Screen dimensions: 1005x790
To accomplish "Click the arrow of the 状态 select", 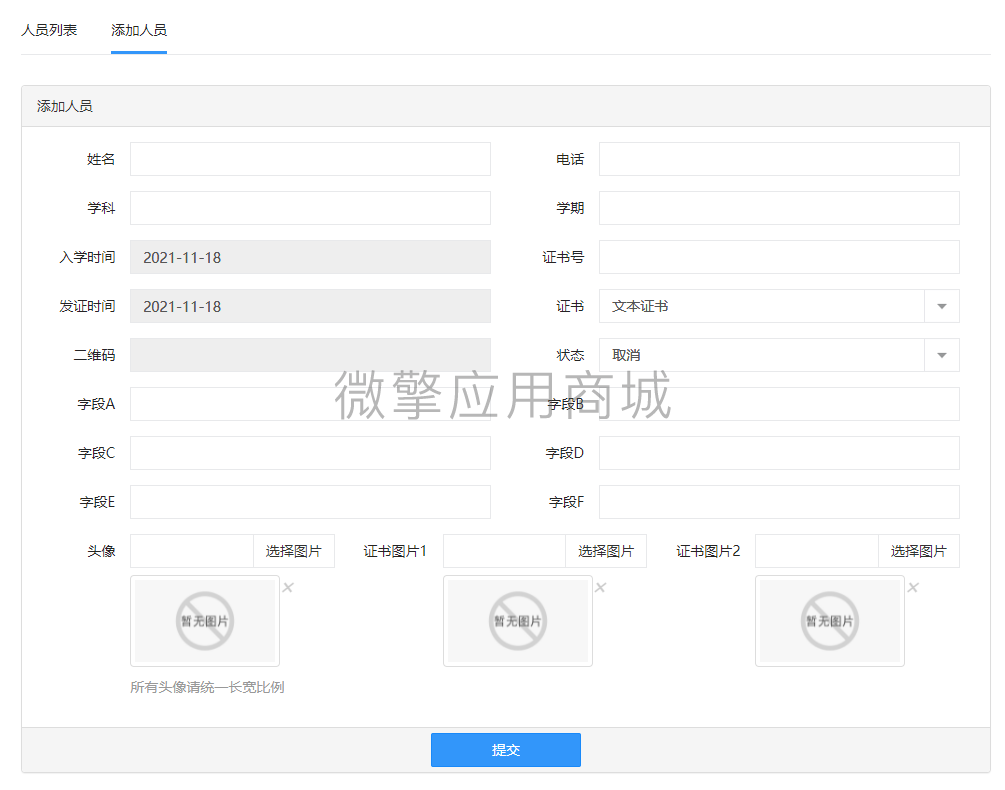I will [942, 355].
